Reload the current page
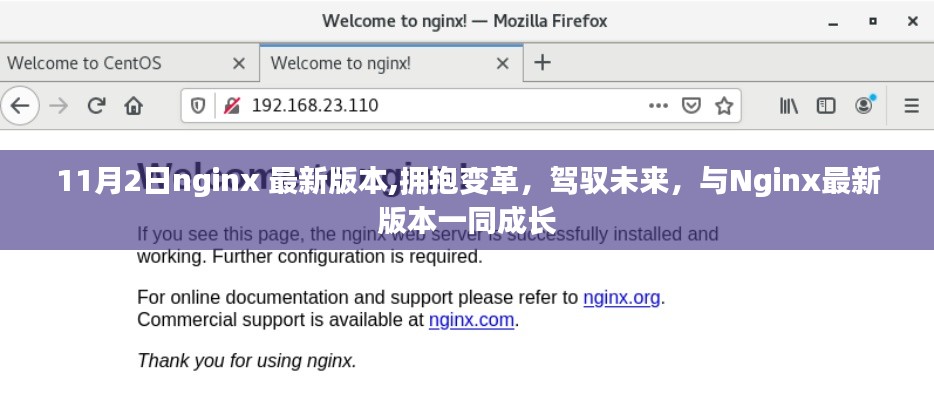Image resolution: width=934 pixels, height=400 pixels. [96, 106]
